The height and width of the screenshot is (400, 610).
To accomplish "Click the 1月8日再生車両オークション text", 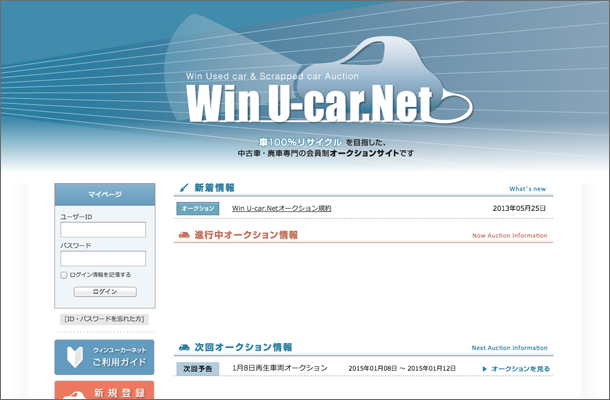I will point(280,368).
